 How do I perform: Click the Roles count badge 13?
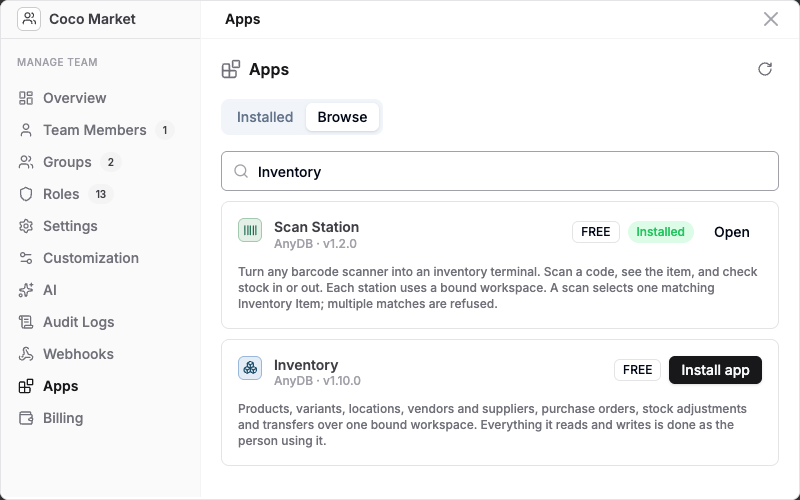(101, 194)
